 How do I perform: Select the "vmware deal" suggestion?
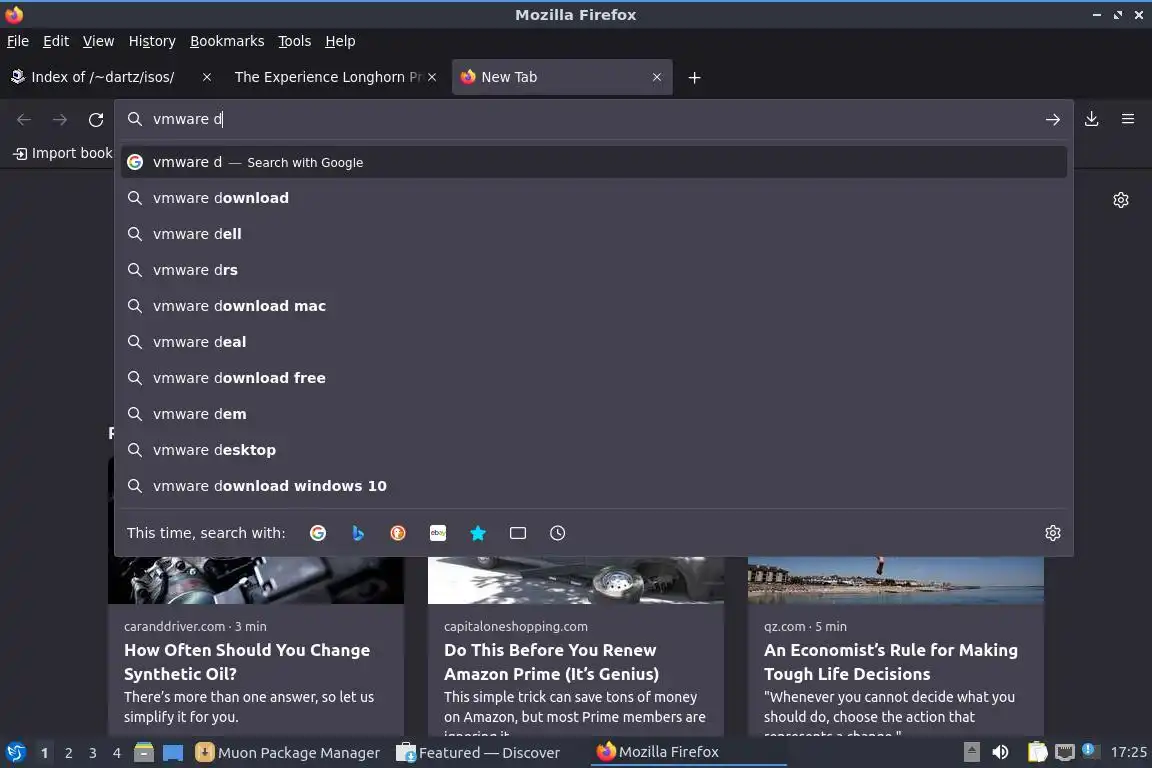point(594,342)
